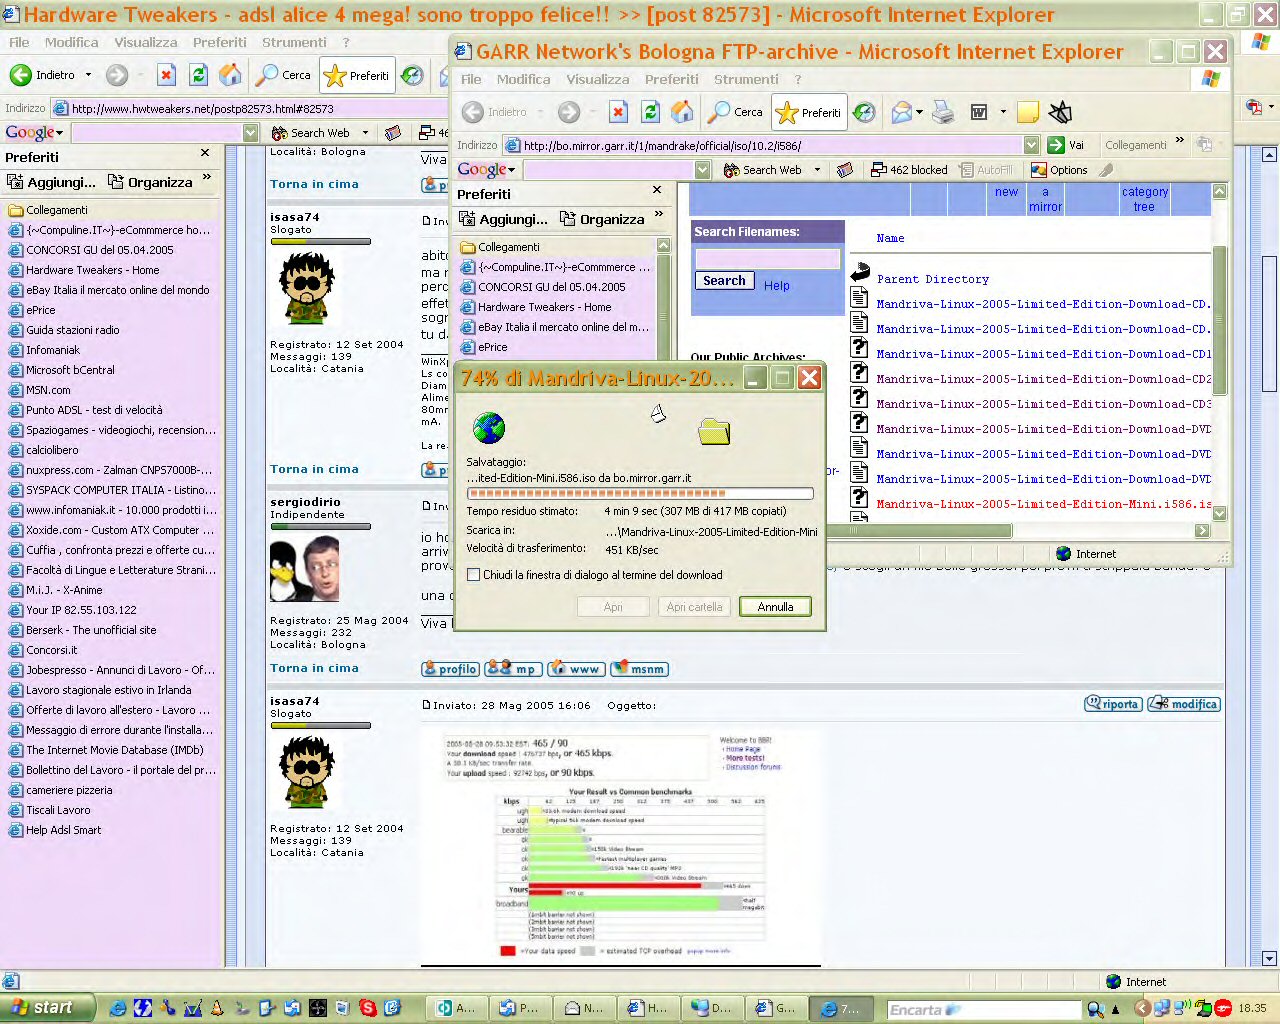Click msnm button under sergiodirio post

(x=639, y=669)
